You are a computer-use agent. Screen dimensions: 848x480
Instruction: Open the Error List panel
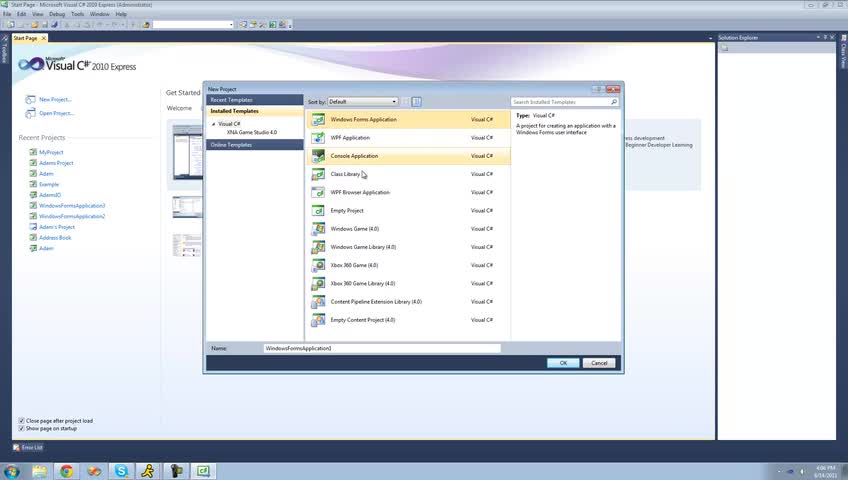[x=28, y=448]
